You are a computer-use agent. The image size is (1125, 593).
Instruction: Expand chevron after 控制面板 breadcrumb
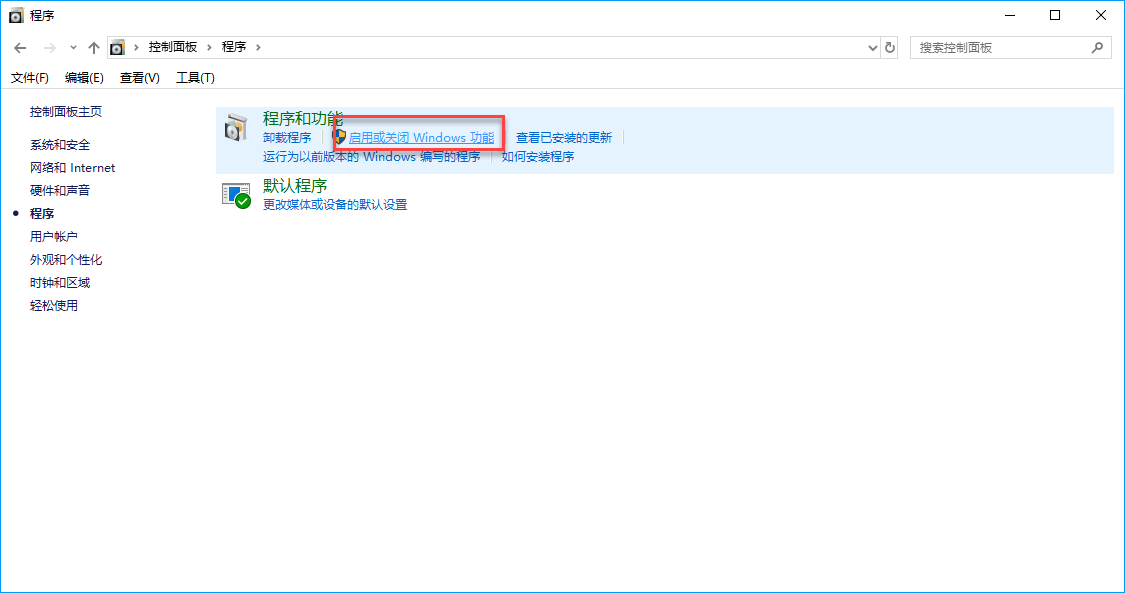coord(210,47)
